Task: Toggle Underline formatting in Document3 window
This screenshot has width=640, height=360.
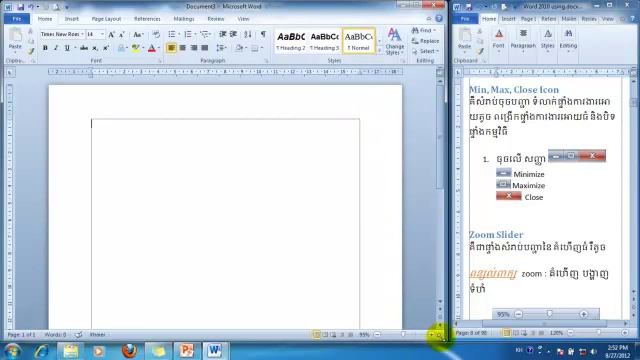Action: (x=67, y=48)
